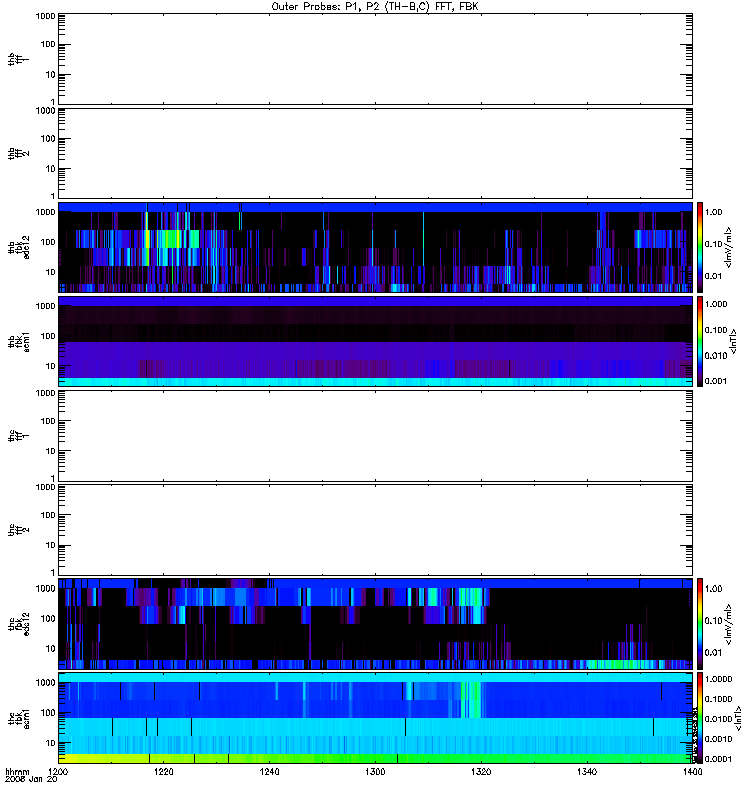The image size is (750, 800).
Task: Click the empty thc fff 2 plot panel
Action: tap(376, 530)
